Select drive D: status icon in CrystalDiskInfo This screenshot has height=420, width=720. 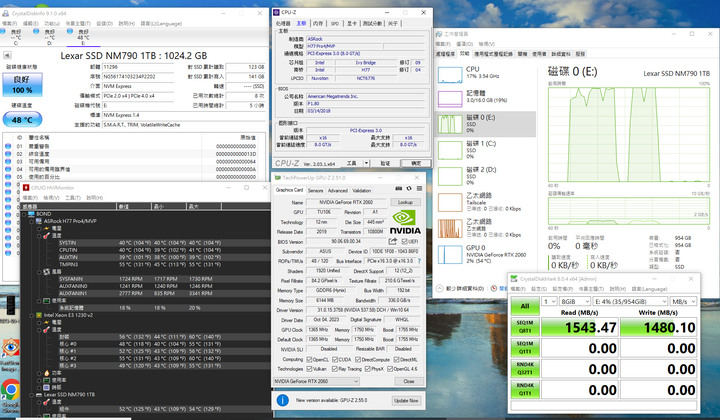pyautogui.click(x=36, y=31)
